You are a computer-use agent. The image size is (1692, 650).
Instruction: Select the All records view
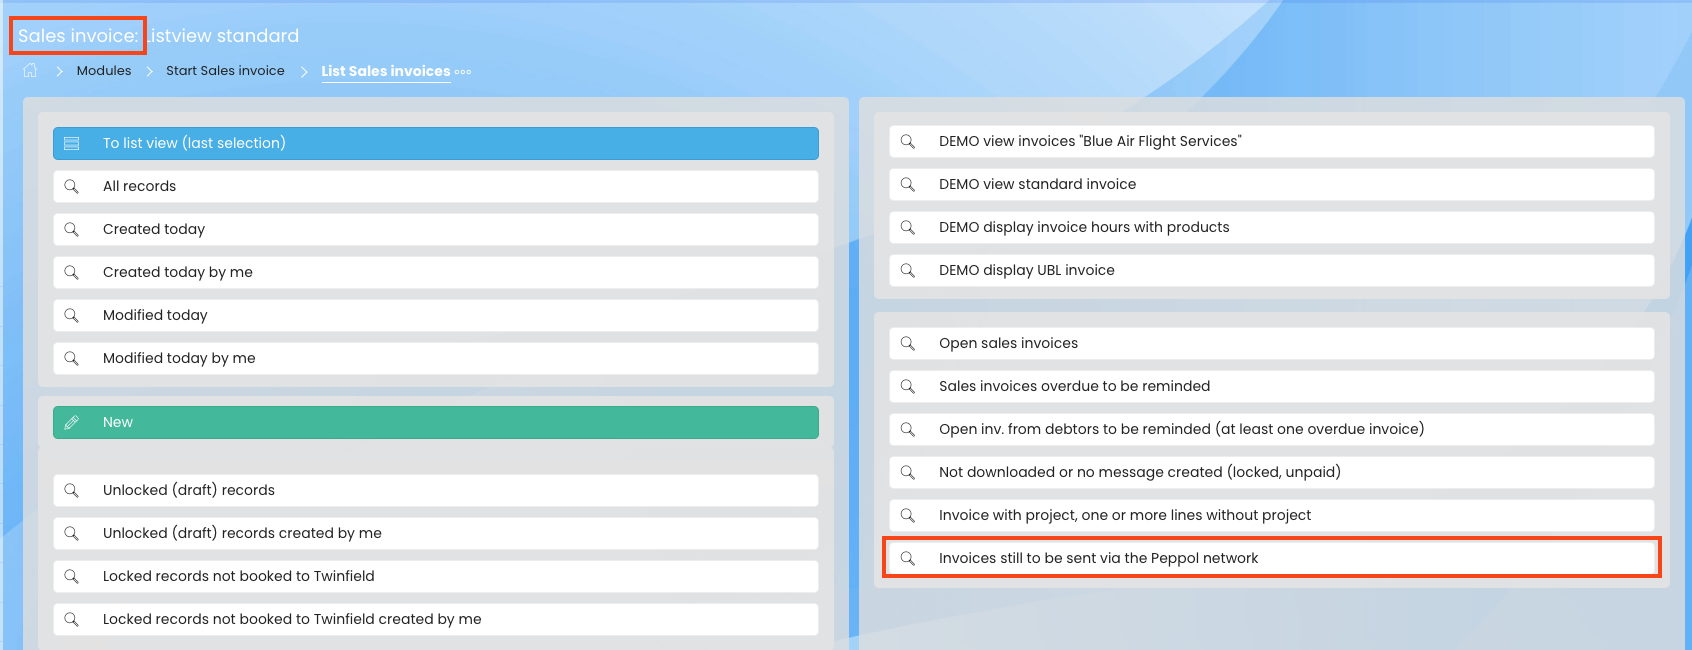[436, 186]
